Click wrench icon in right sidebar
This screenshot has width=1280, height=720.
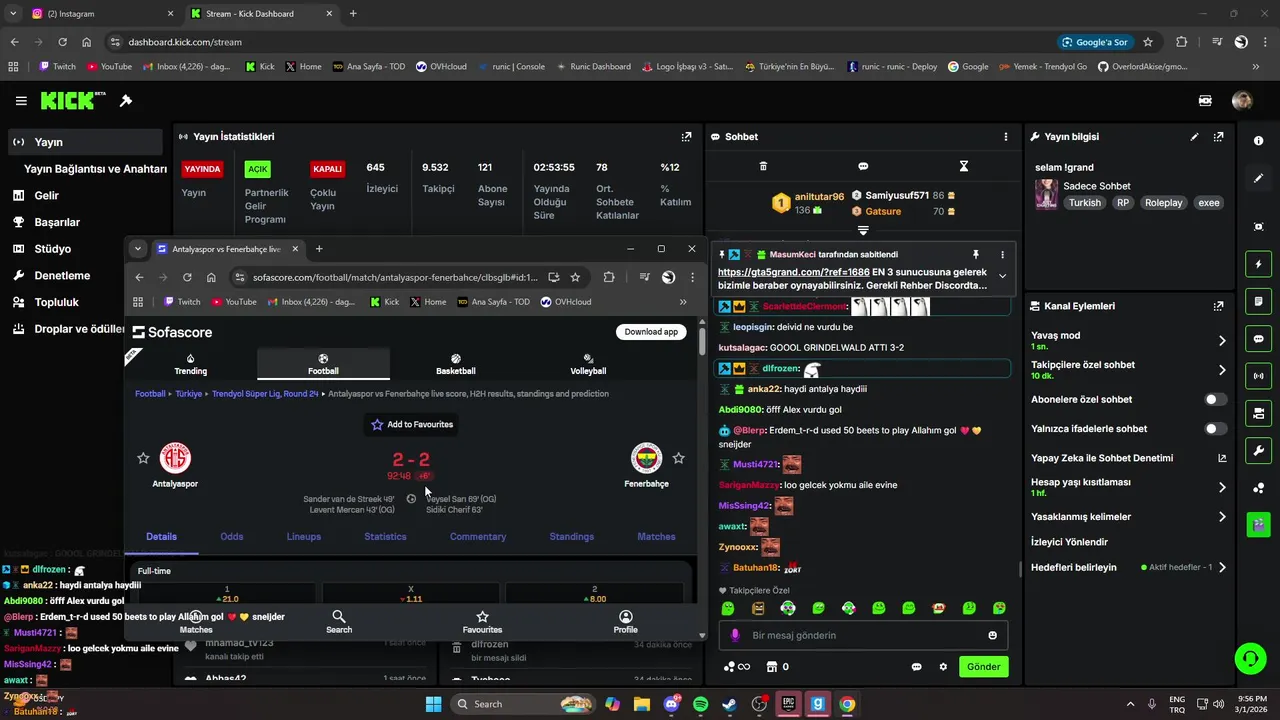pyautogui.click(x=1259, y=451)
